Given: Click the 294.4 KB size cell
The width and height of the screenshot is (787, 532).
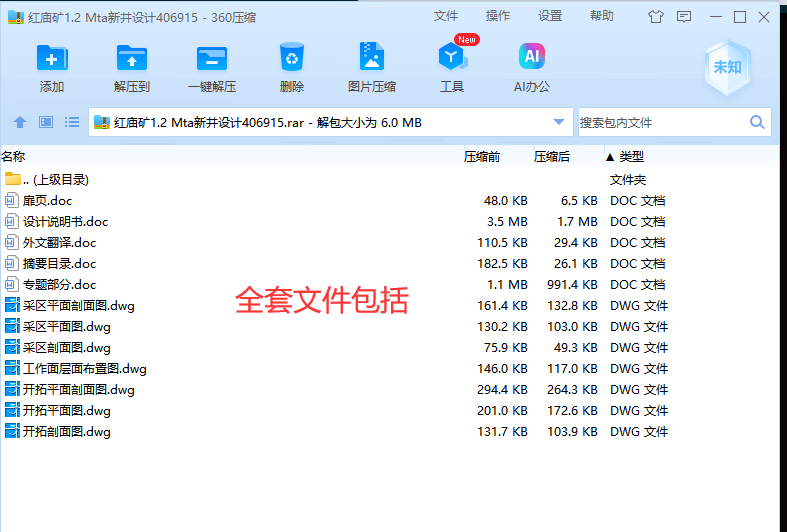Looking at the screenshot, I should click(502, 390).
